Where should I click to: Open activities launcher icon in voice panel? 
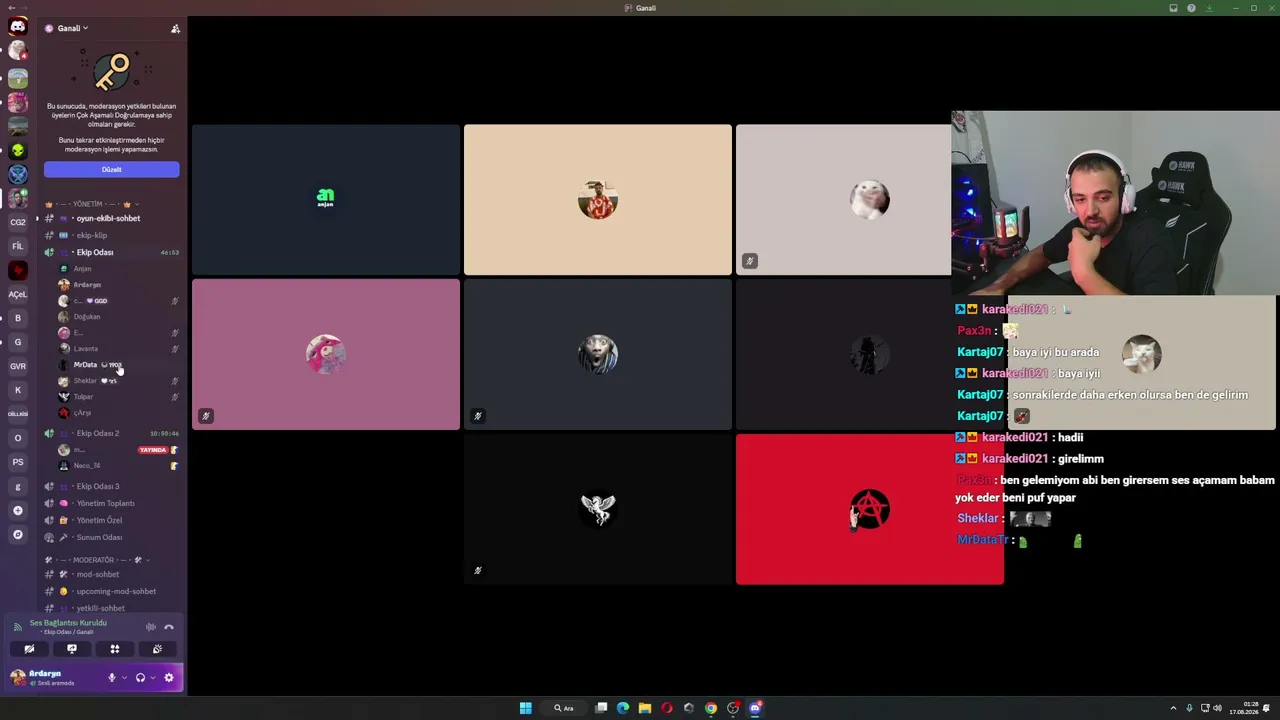[114, 649]
